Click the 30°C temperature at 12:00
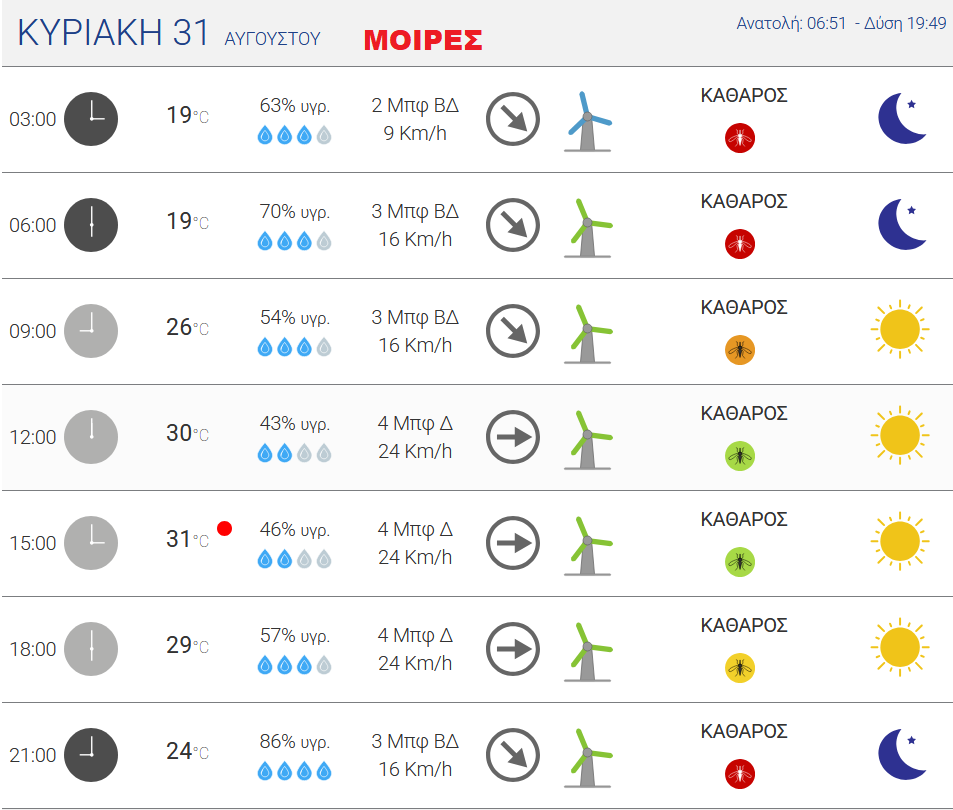This screenshot has height=810, width=953. pos(187,433)
